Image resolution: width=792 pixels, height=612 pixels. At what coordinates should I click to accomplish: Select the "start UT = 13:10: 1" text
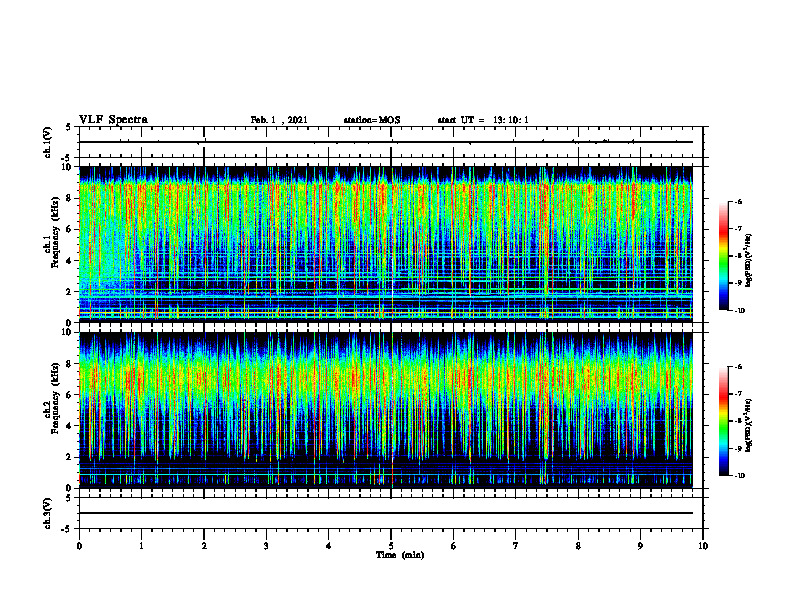click(x=483, y=120)
